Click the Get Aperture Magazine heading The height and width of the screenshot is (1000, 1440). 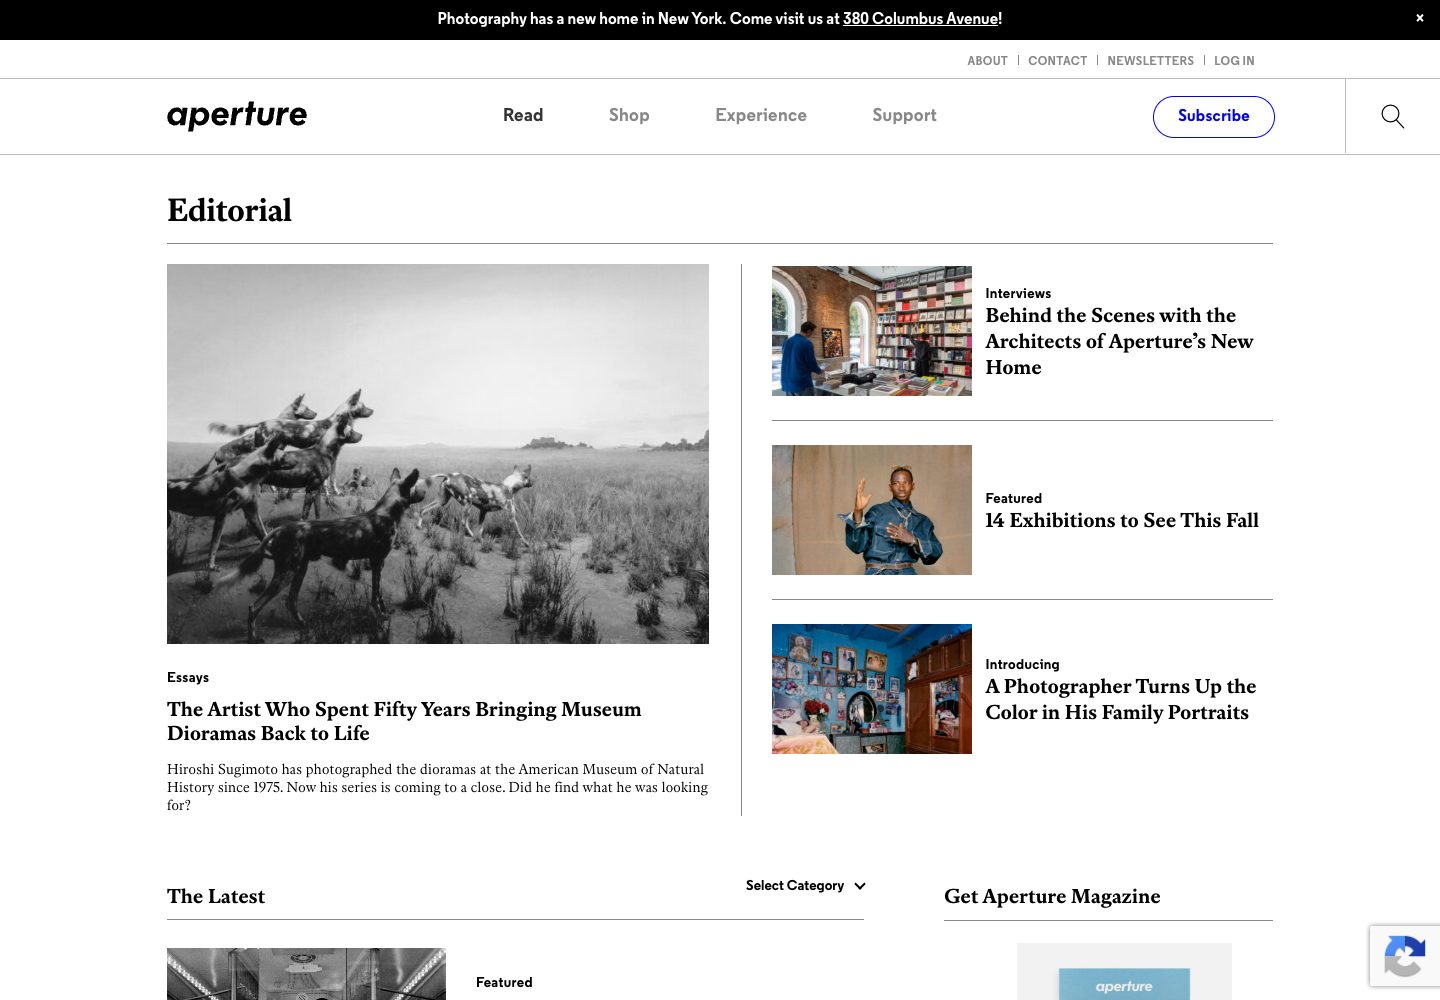1052,896
